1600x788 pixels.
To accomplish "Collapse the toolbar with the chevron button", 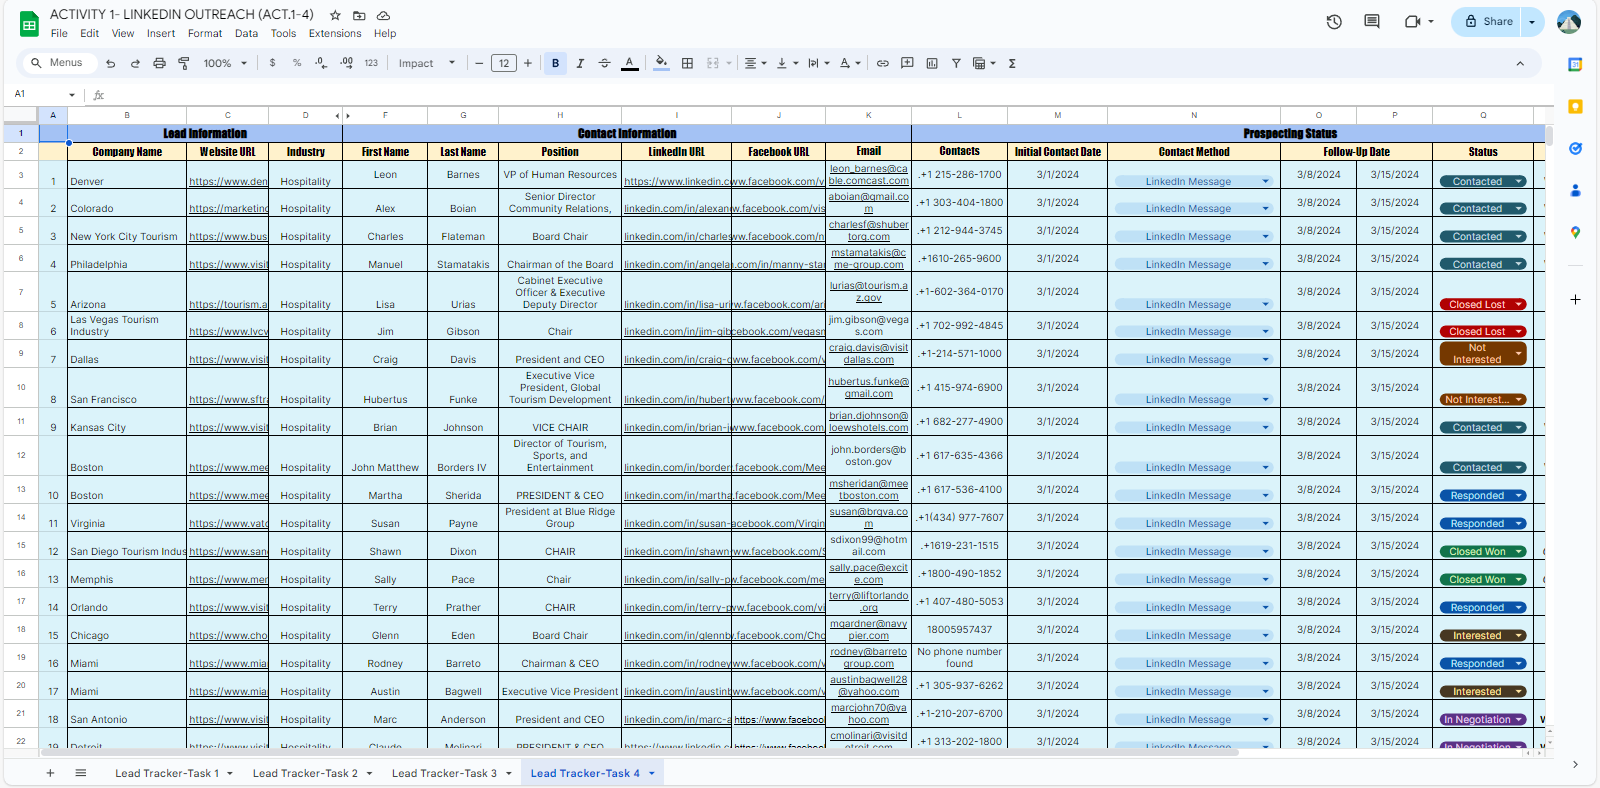I will pos(1520,63).
